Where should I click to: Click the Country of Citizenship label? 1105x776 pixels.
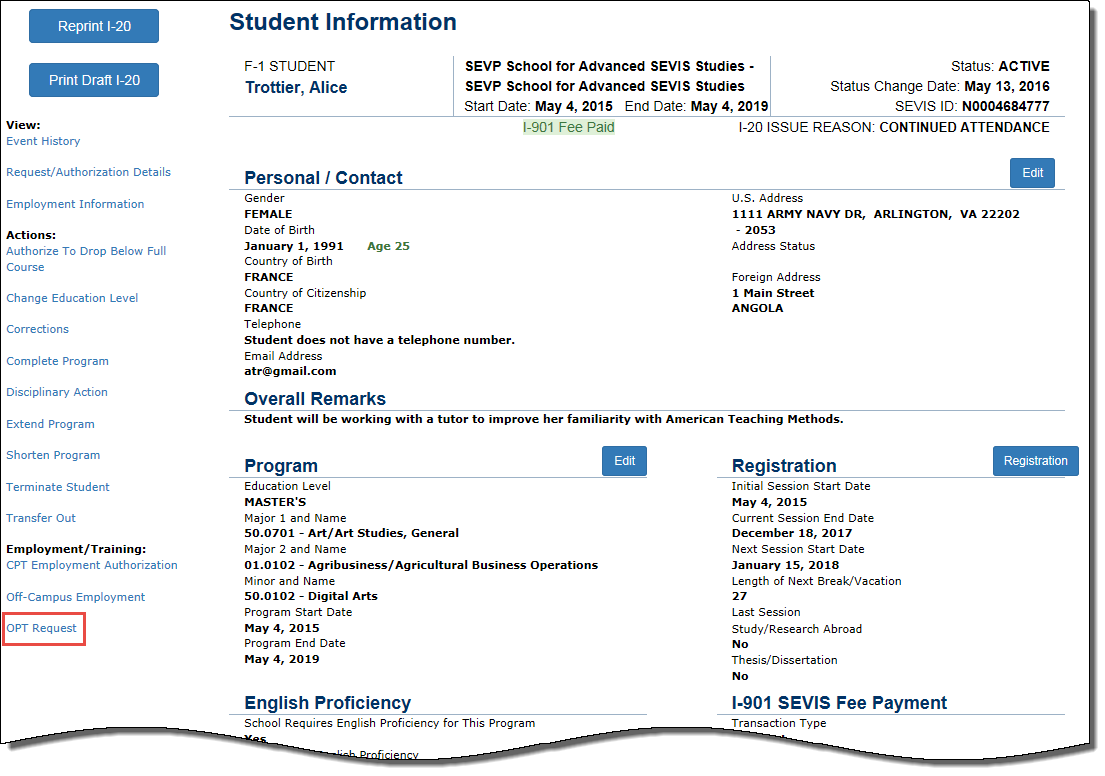(x=305, y=293)
